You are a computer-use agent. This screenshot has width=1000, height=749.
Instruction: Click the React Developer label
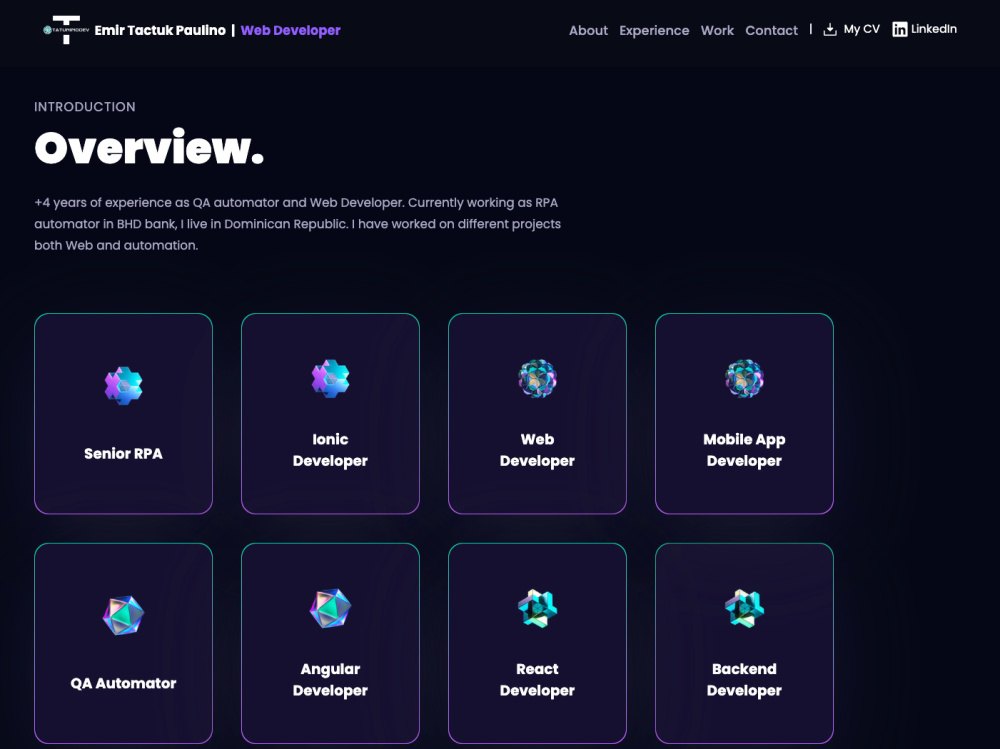pos(537,679)
